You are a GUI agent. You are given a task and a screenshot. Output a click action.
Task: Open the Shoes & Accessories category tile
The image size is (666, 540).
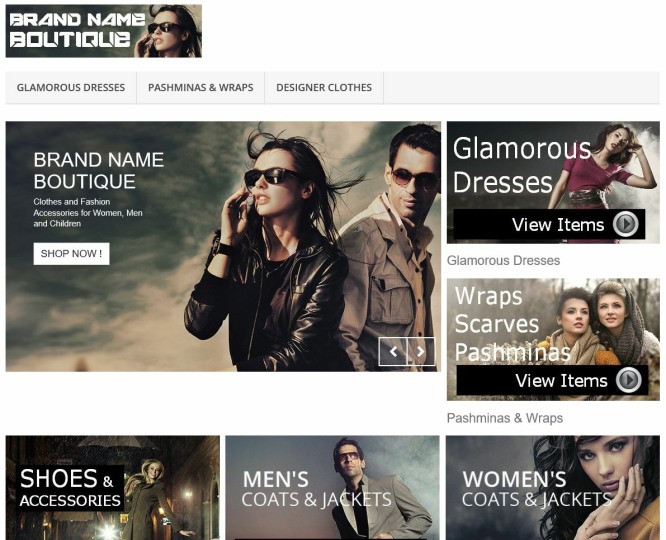(113, 488)
